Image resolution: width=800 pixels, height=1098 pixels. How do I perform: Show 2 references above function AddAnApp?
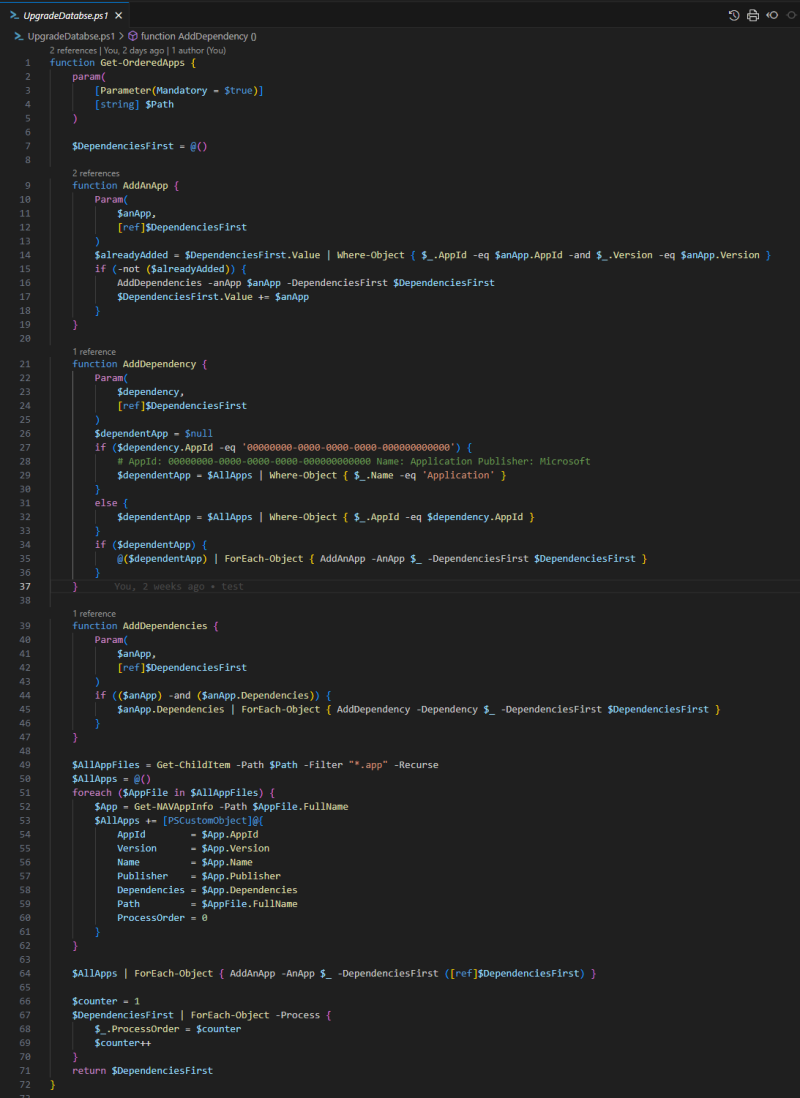point(96,173)
